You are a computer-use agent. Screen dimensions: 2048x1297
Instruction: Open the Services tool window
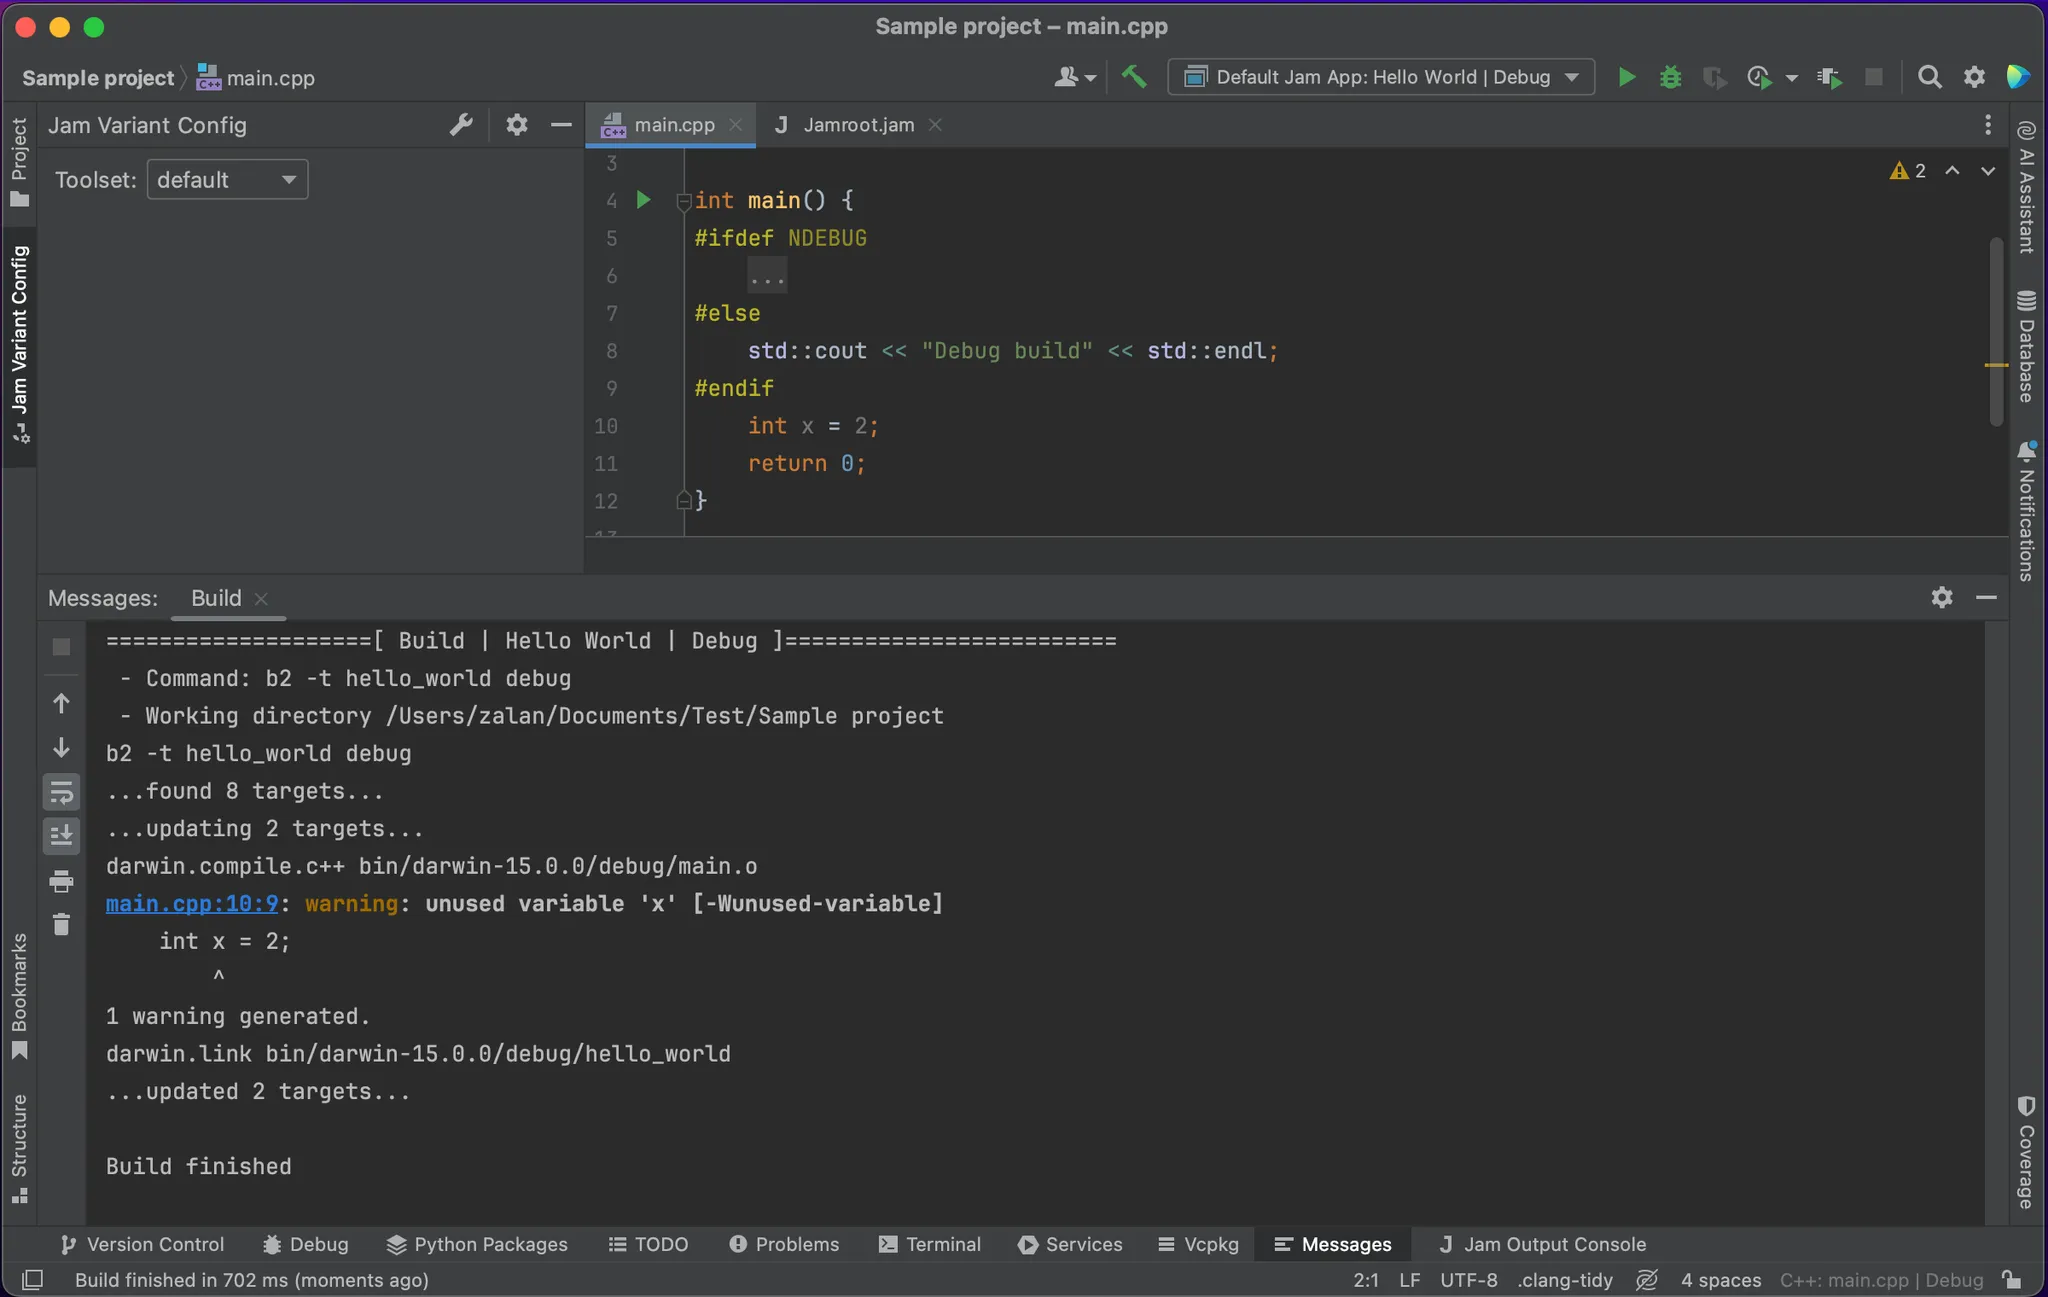tap(1070, 1244)
